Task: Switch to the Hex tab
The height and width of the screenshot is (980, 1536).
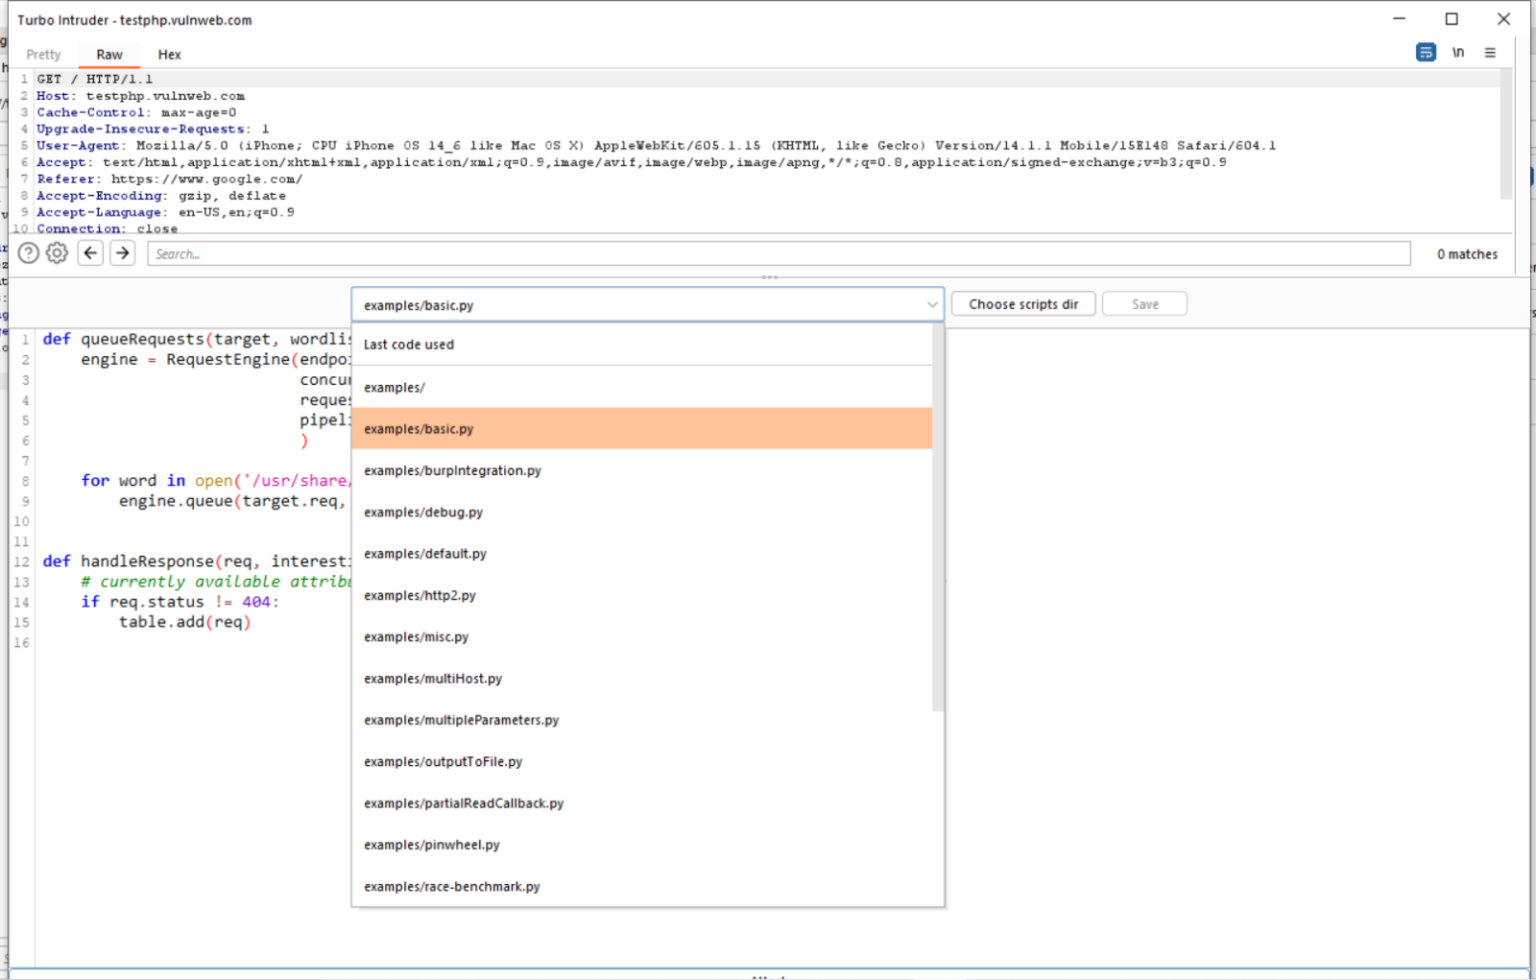Action: [x=169, y=55]
